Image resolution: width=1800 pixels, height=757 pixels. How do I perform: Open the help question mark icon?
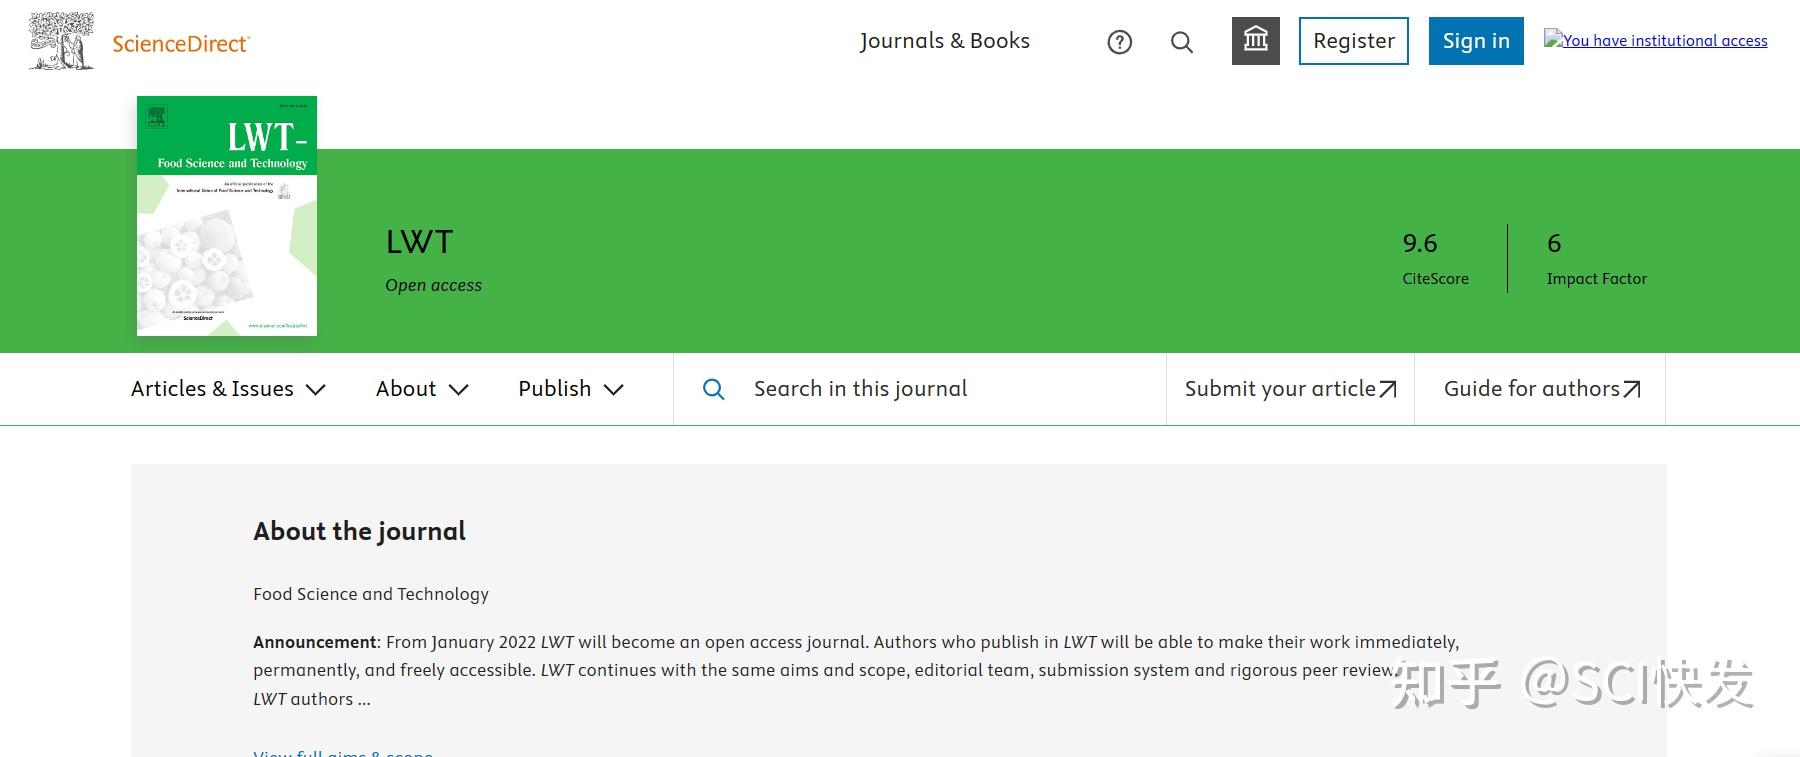click(x=1120, y=42)
